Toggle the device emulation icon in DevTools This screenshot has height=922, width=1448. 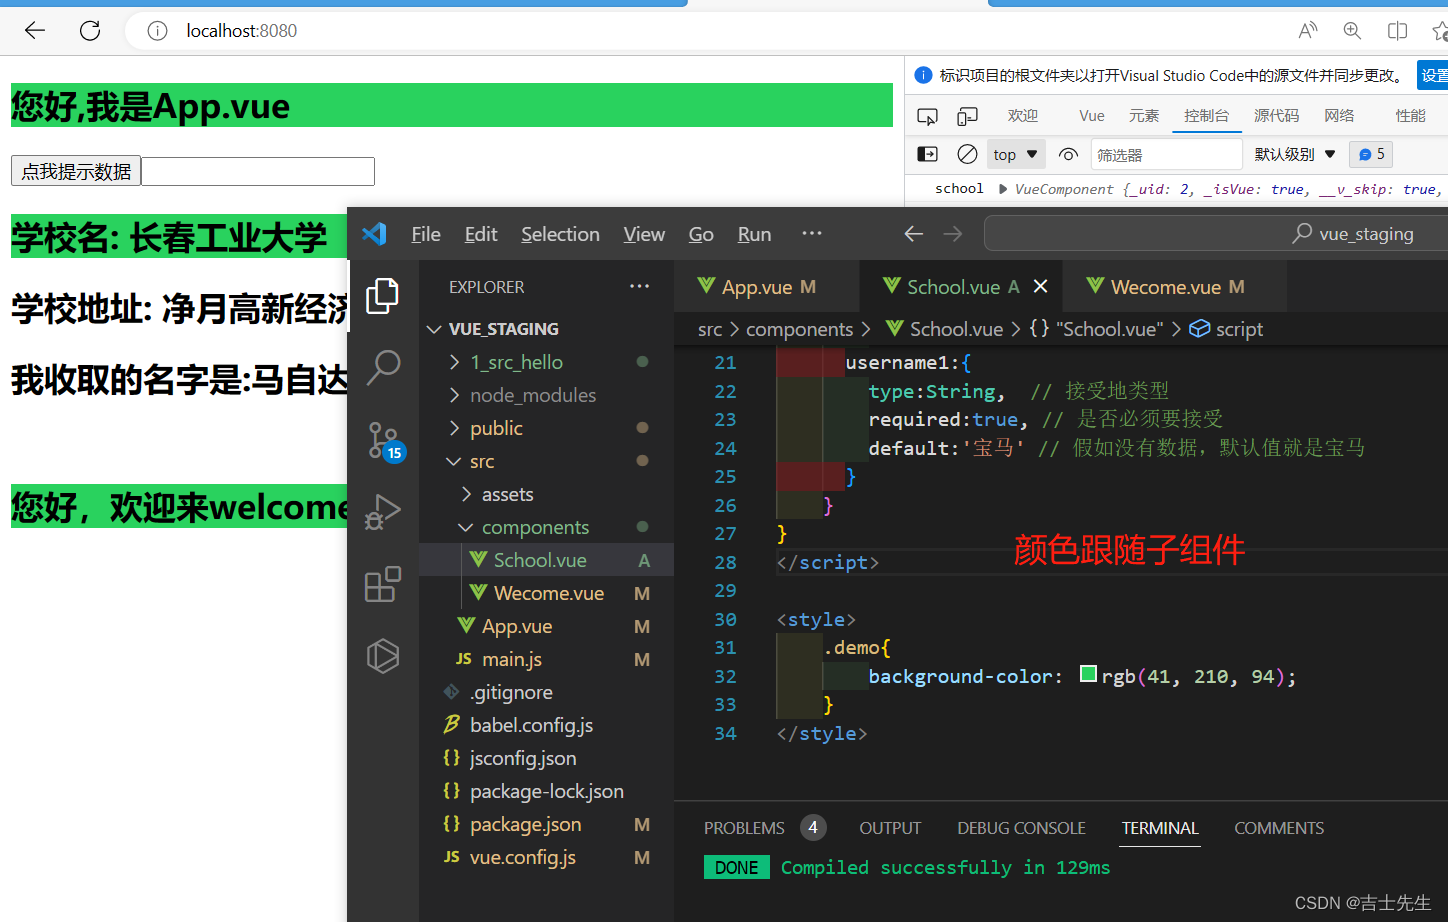[x=967, y=116]
